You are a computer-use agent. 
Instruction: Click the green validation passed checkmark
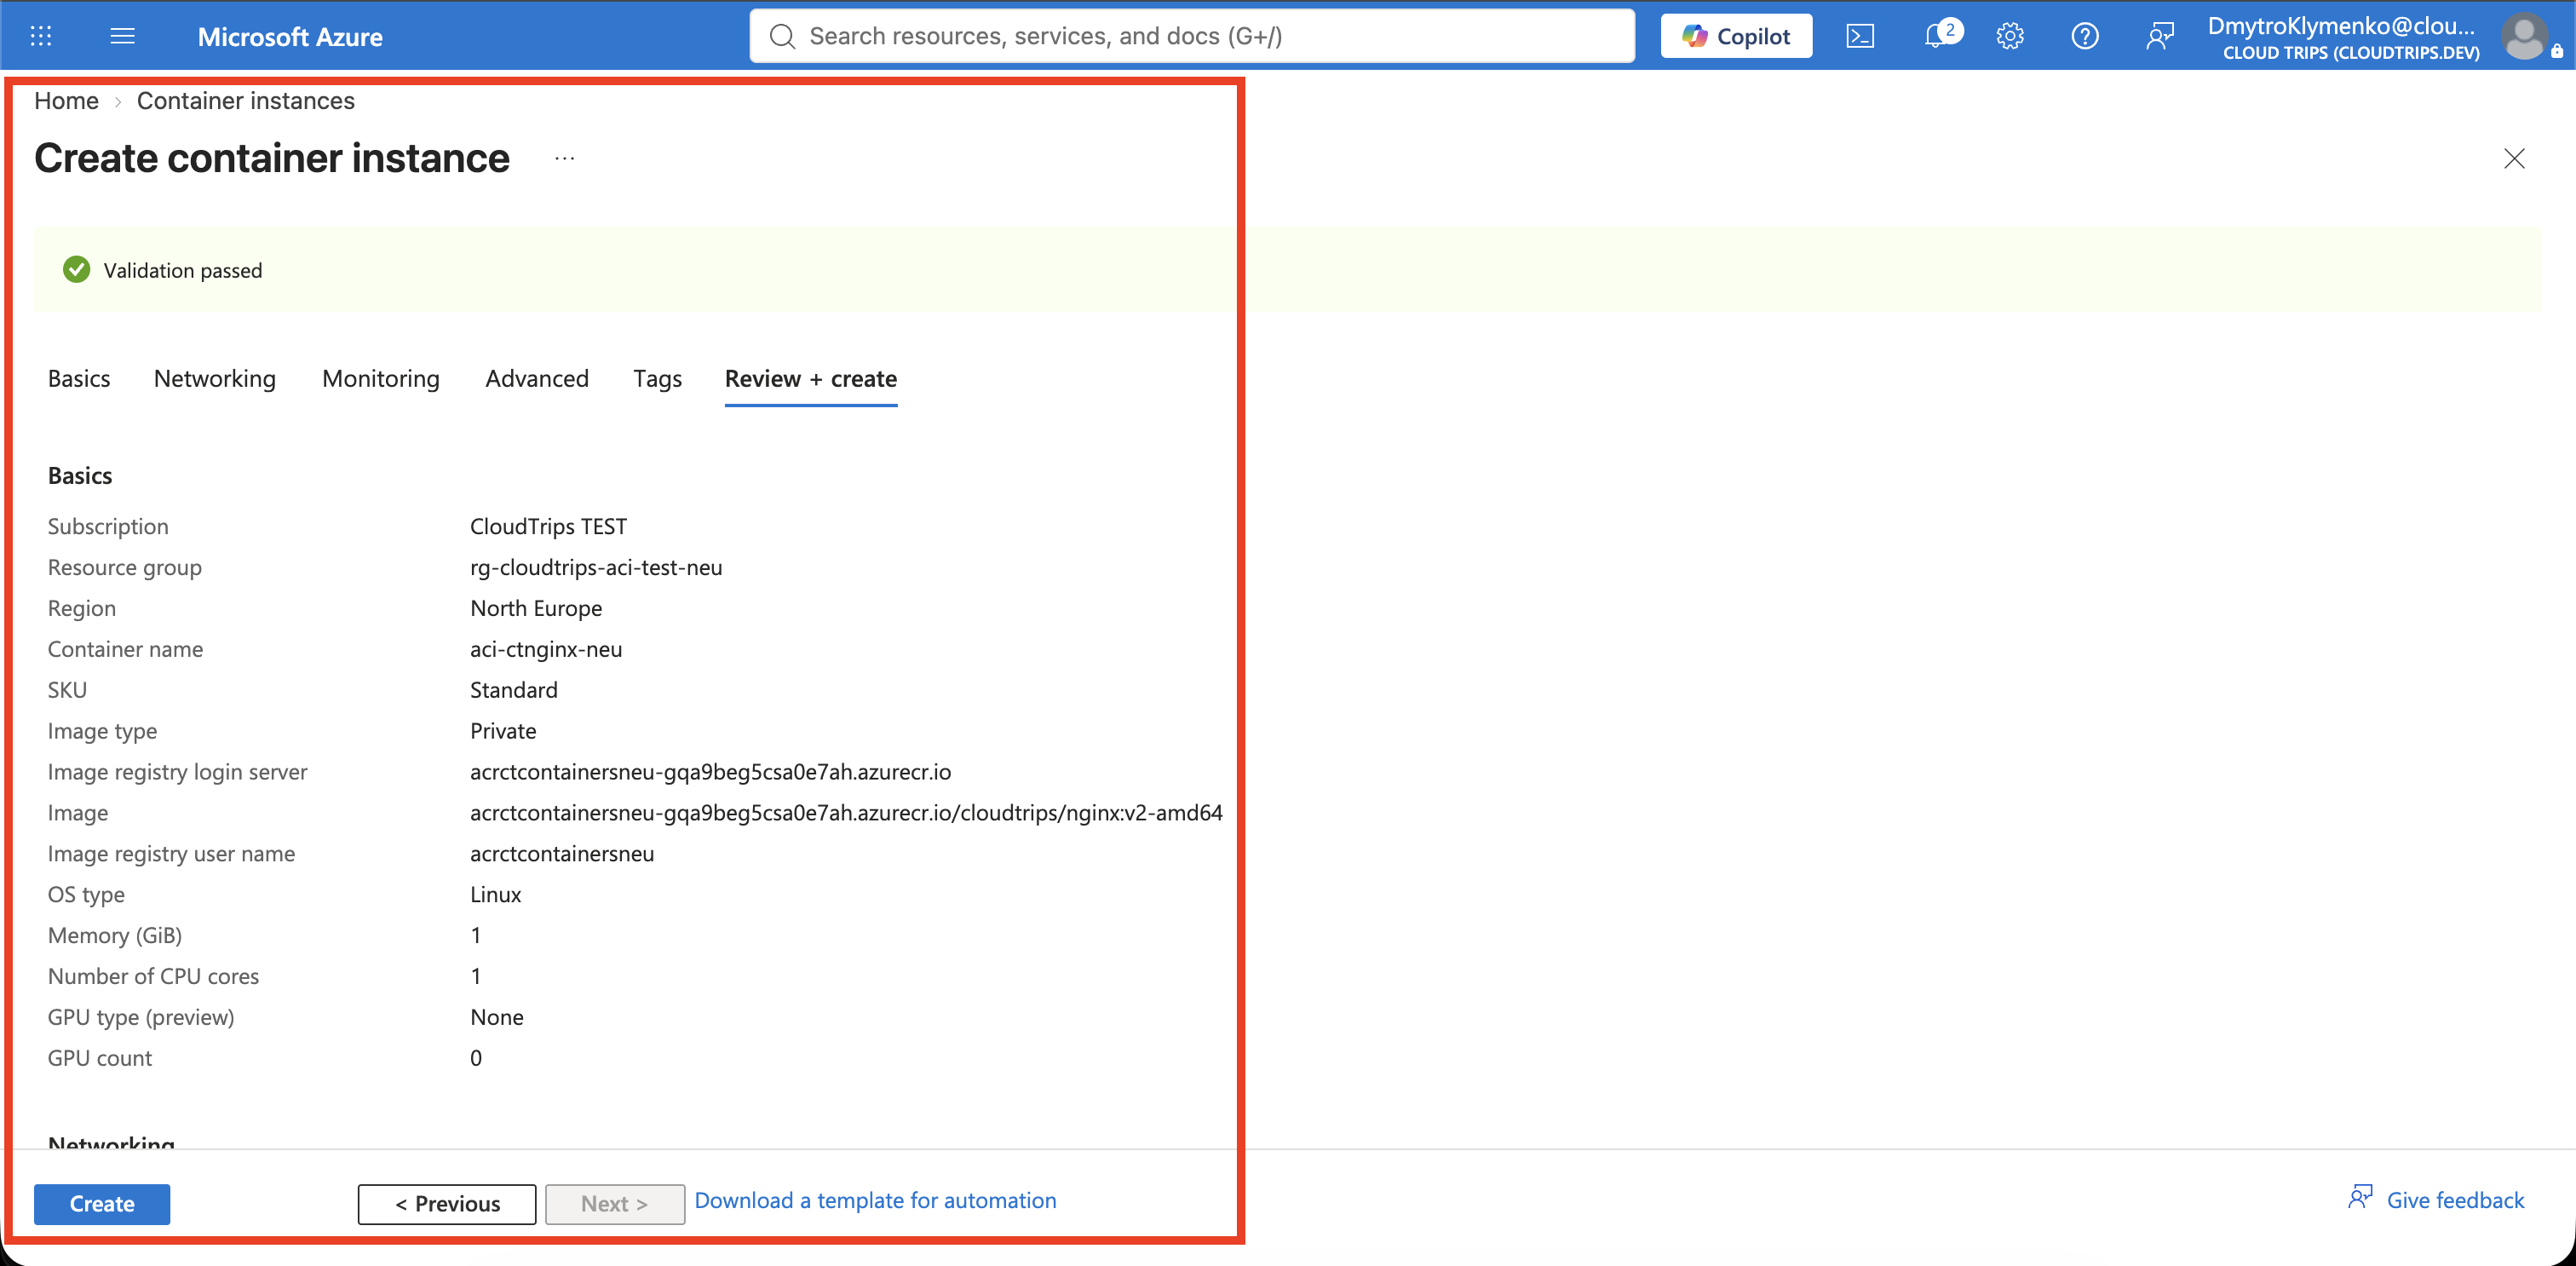click(x=76, y=270)
